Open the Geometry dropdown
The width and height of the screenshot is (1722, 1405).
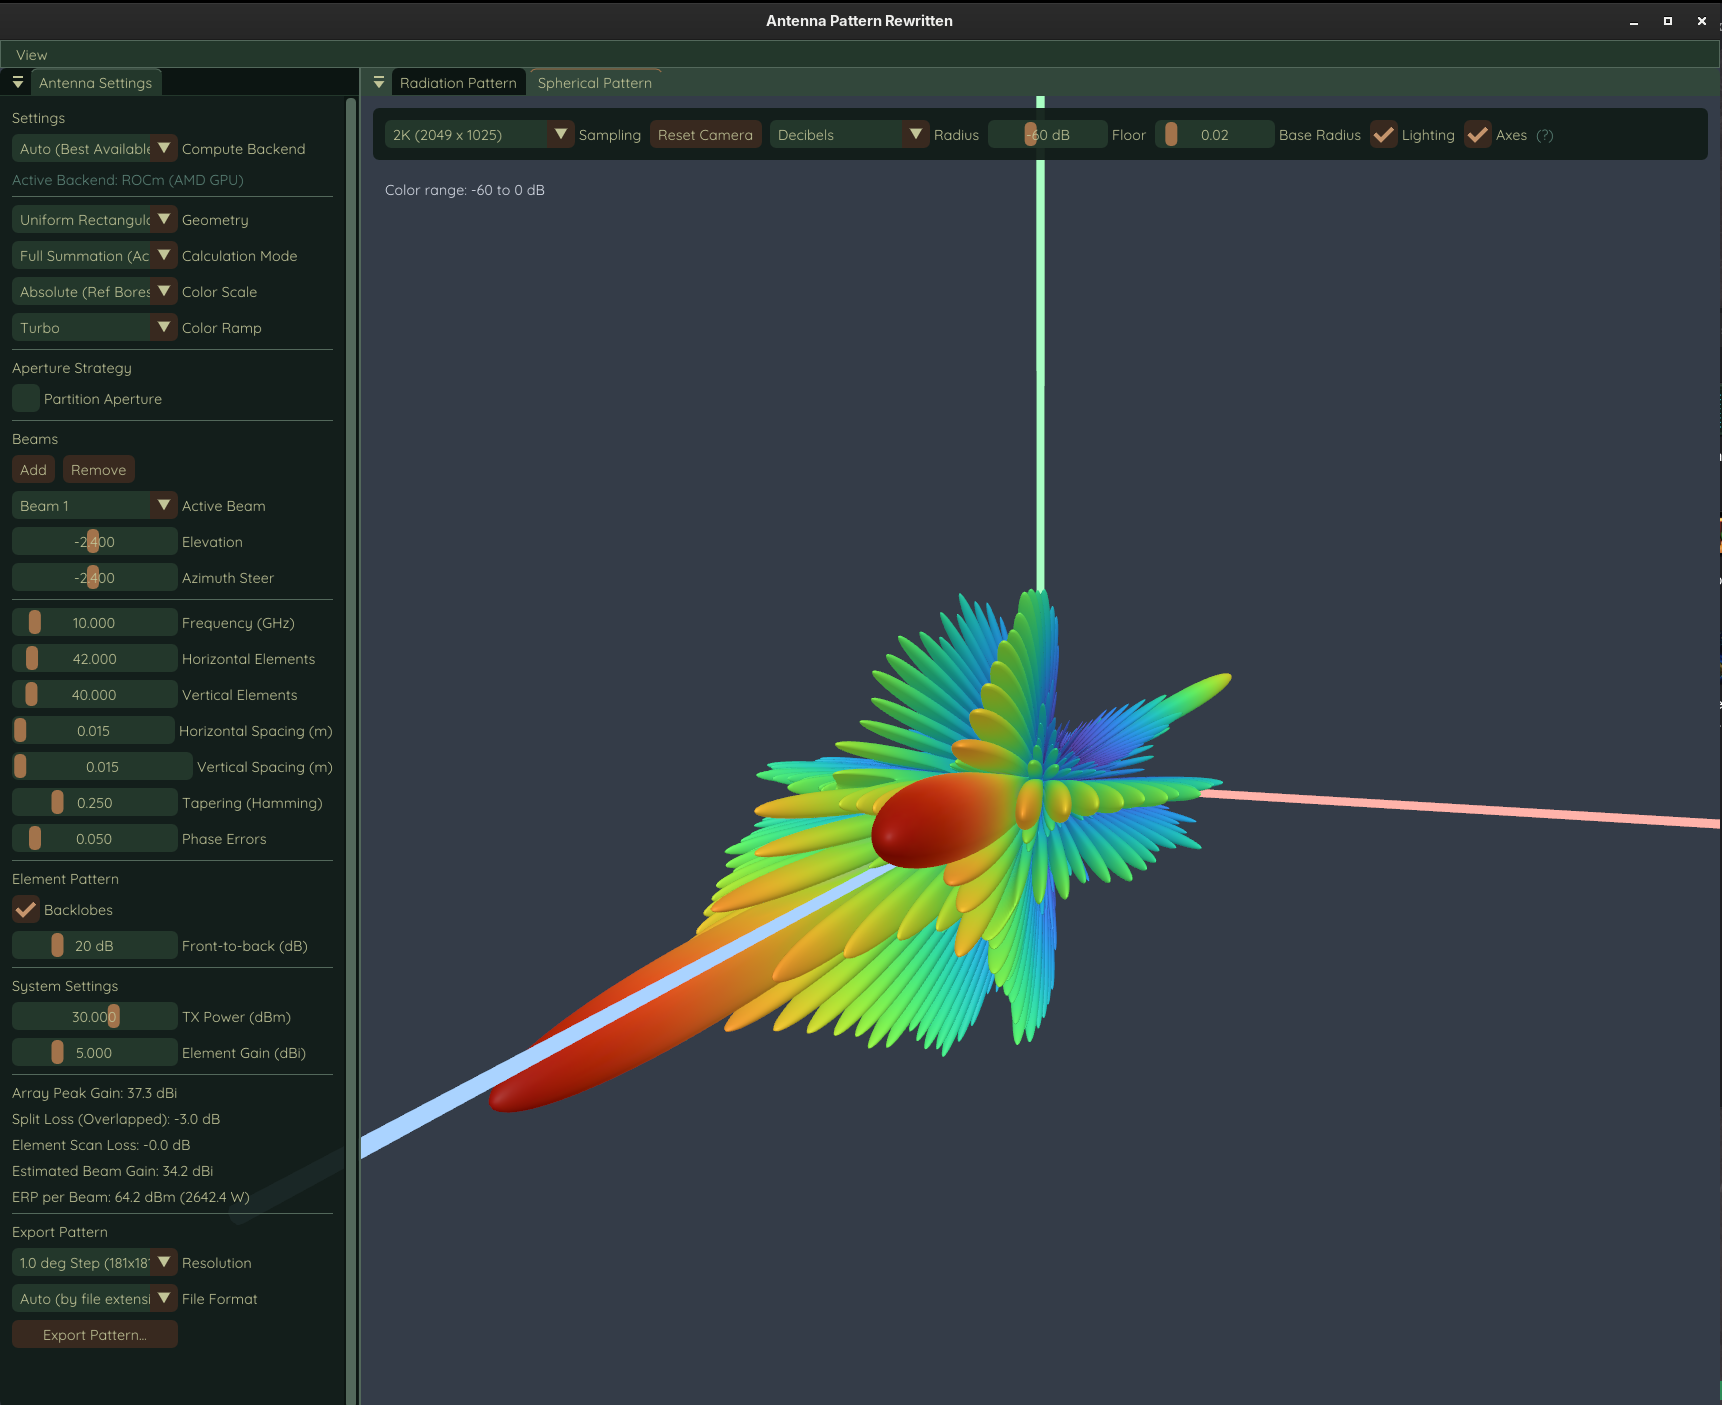click(94, 219)
